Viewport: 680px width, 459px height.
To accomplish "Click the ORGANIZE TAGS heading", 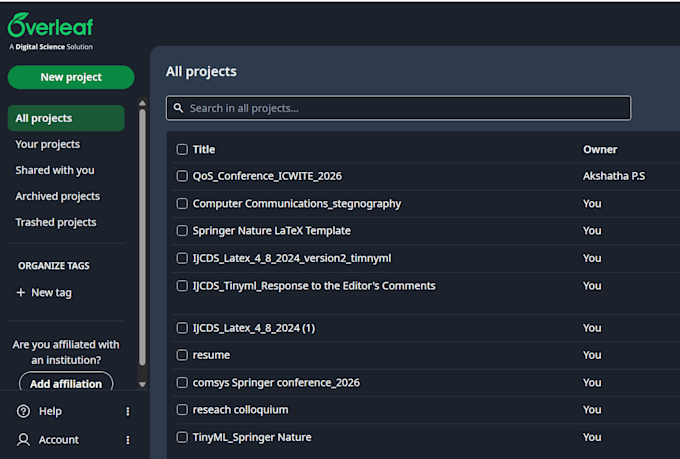I will [54, 266].
